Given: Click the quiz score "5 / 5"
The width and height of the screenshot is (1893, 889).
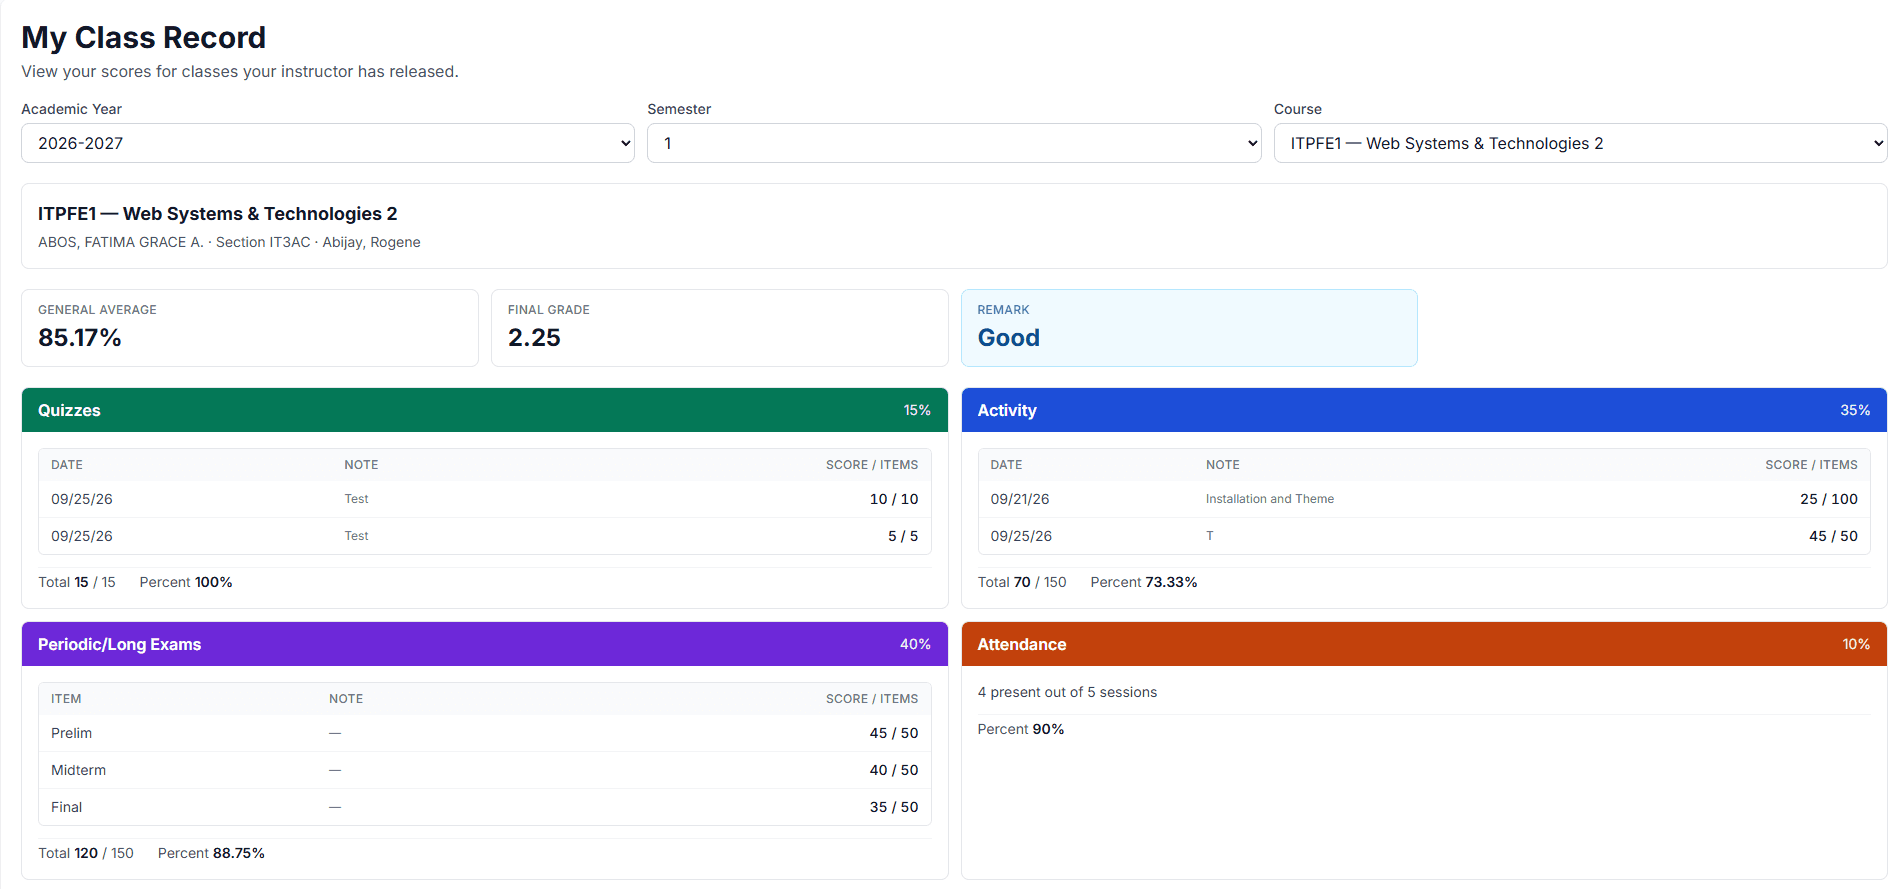Looking at the screenshot, I should pyautogui.click(x=903, y=536).
